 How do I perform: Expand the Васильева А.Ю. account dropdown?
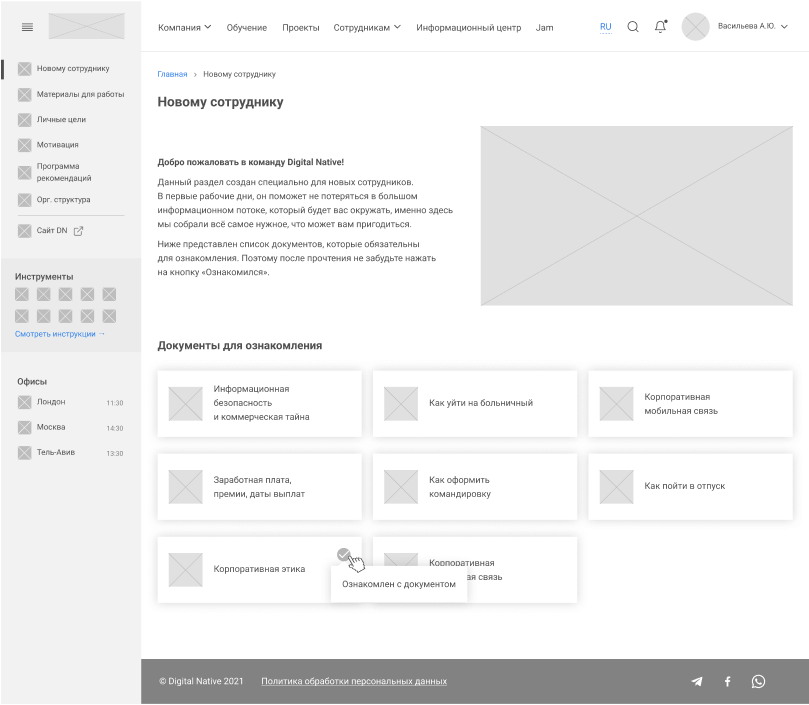[784, 26]
